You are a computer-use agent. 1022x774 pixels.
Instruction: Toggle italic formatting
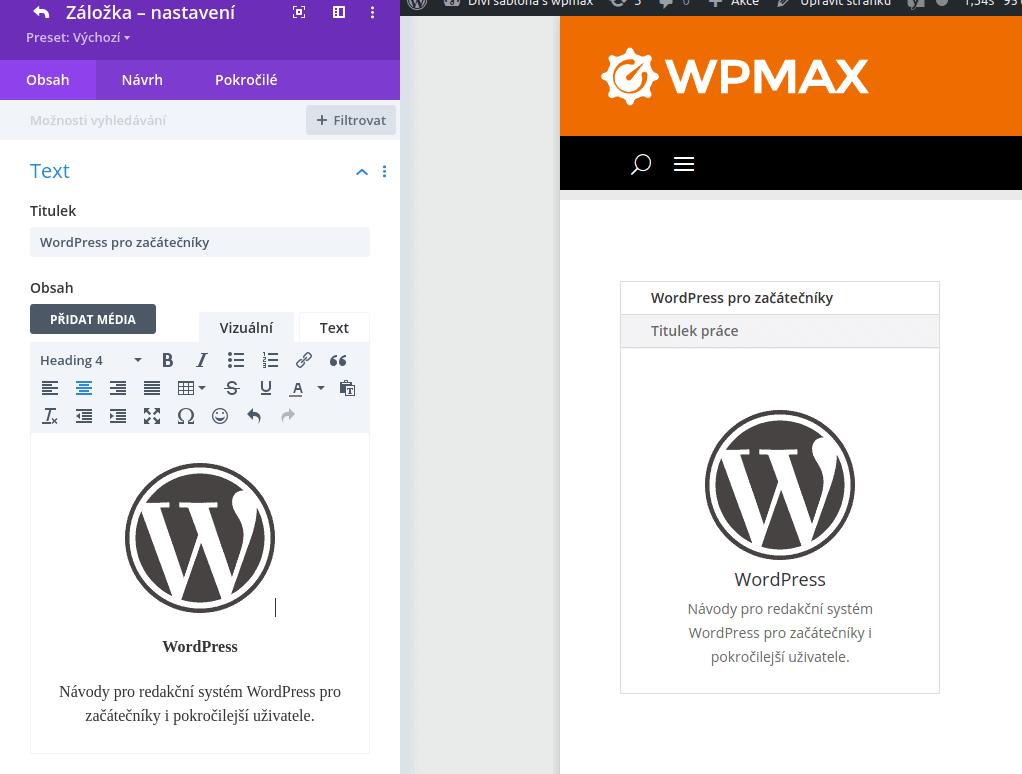[202, 360]
